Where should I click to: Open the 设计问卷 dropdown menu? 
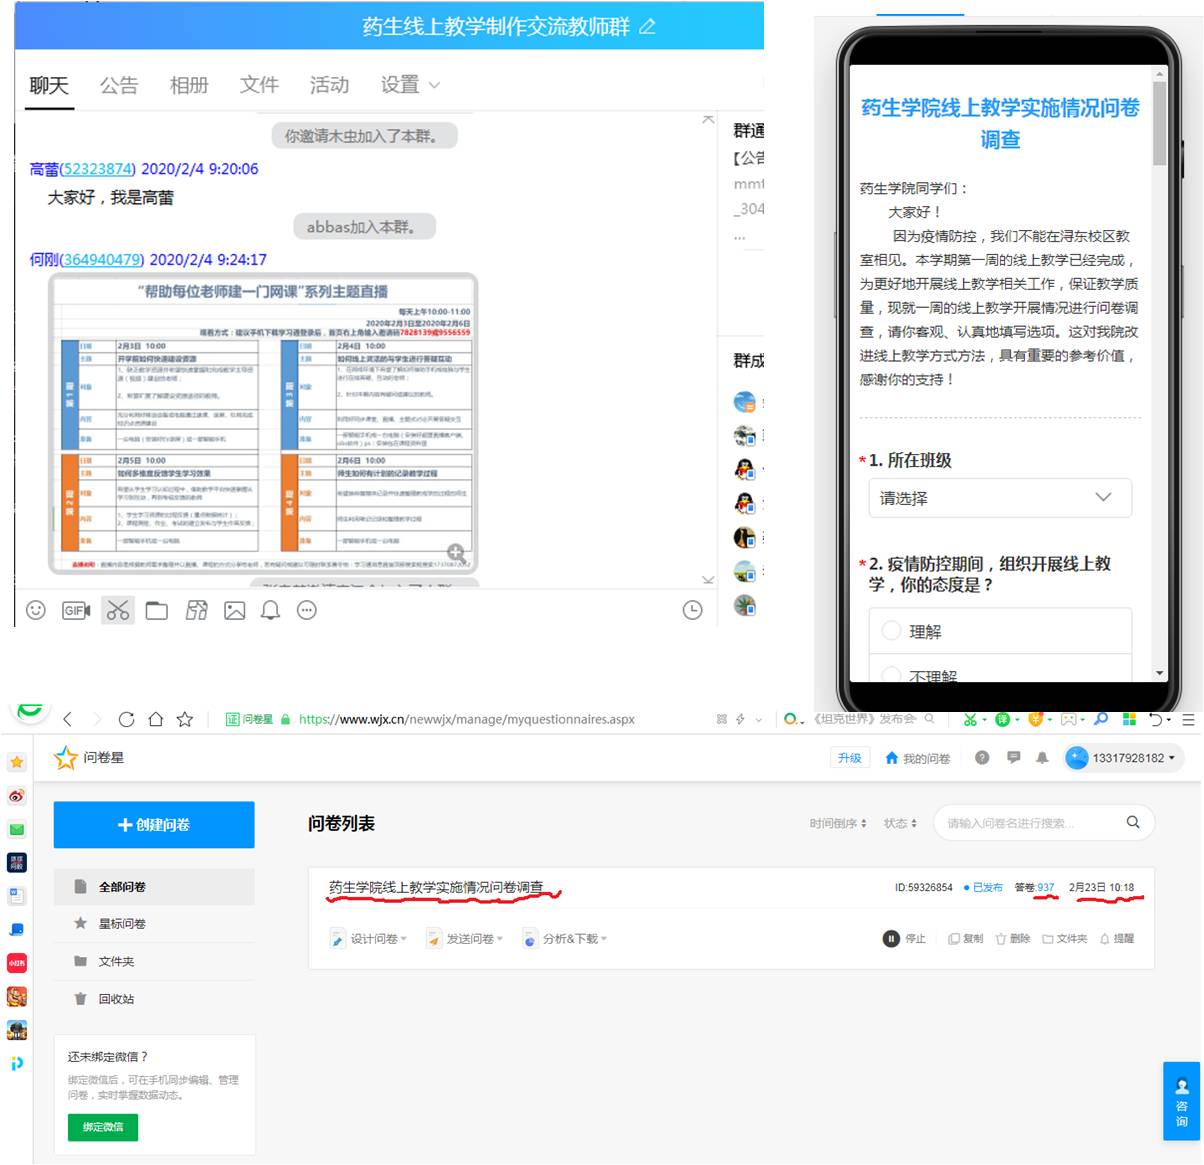point(368,939)
